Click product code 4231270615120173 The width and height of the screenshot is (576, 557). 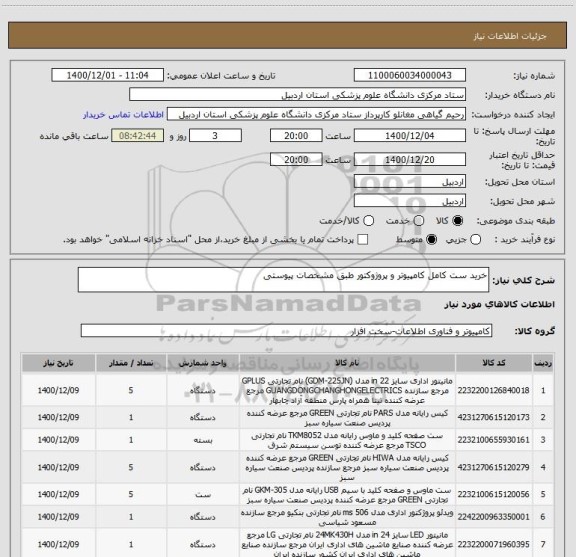point(493,417)
